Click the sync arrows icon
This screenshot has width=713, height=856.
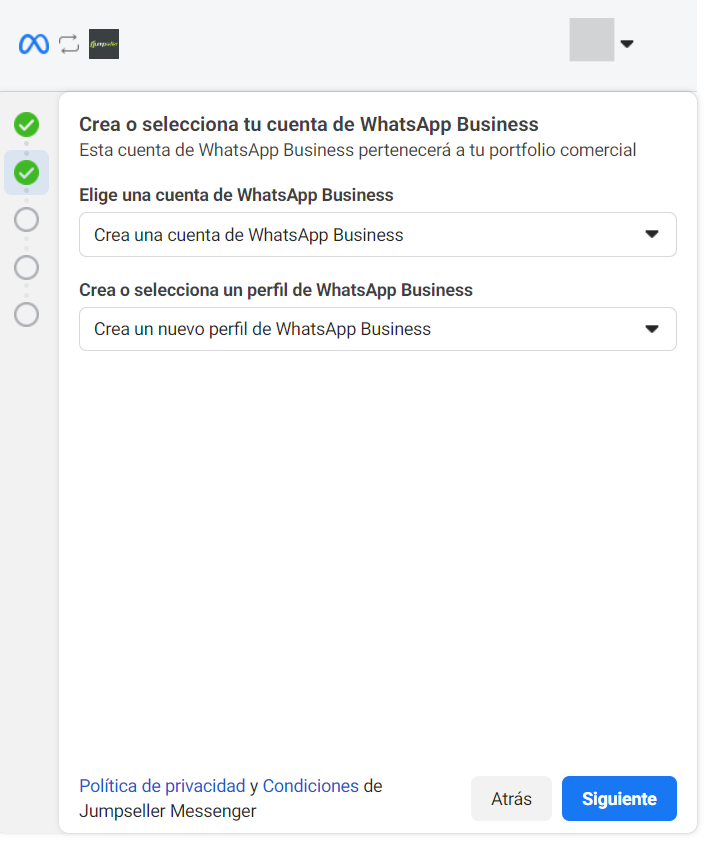[x=69, y=44]
